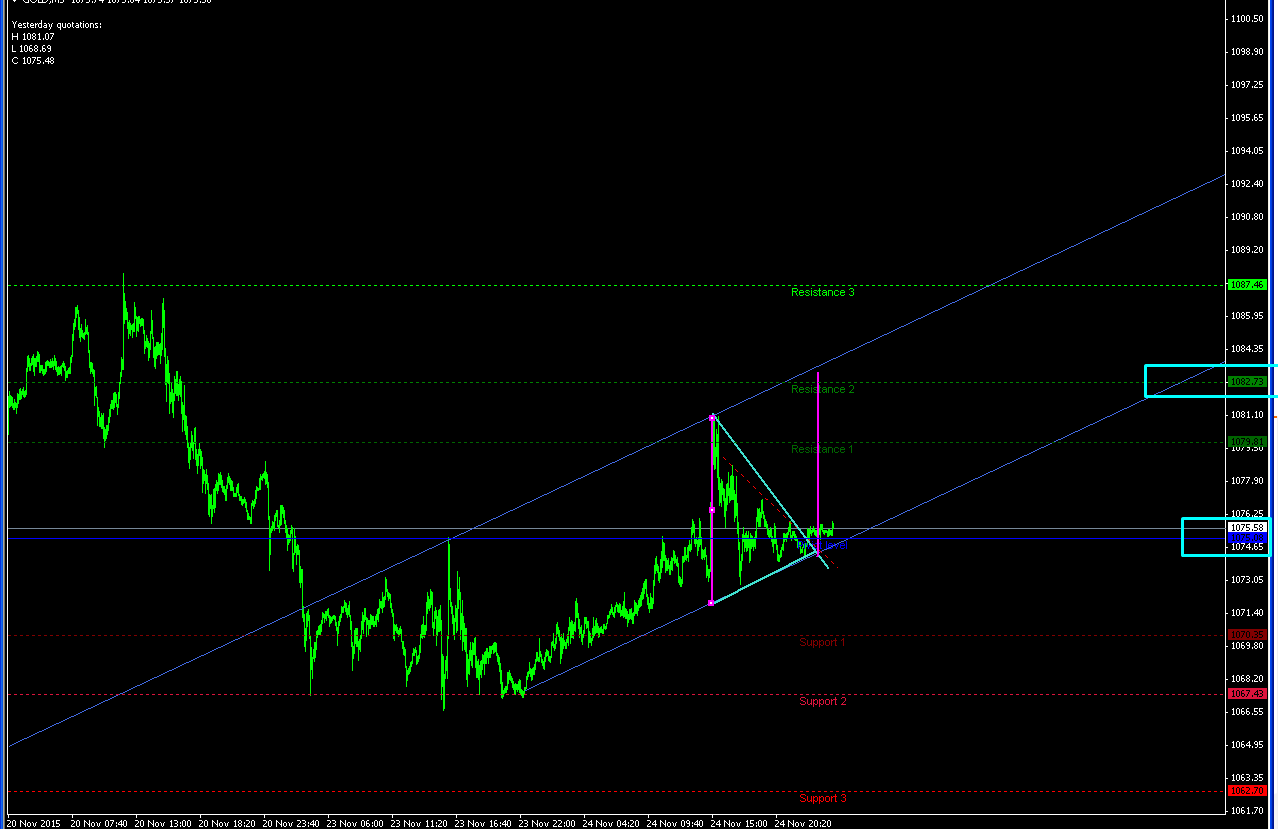Screen dimensions: 1278x829
Task: Select the middle magenta anchor point on vertical line
Action: [712, 509]
